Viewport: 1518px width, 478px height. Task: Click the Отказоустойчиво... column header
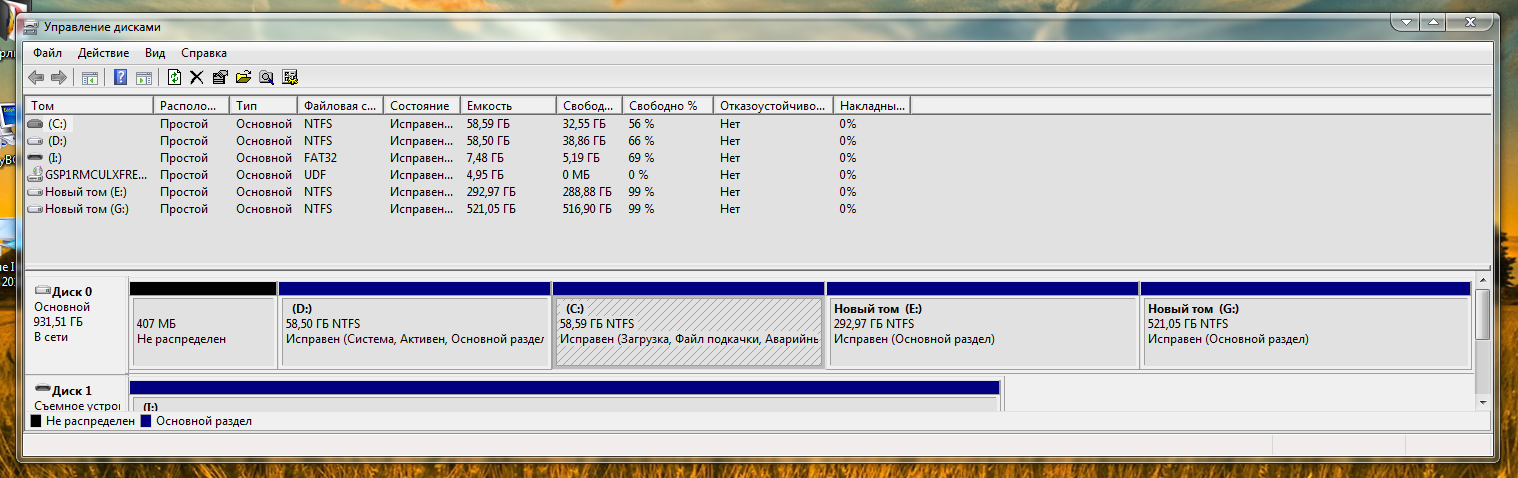pyautogui.click(x=774, y=105)
